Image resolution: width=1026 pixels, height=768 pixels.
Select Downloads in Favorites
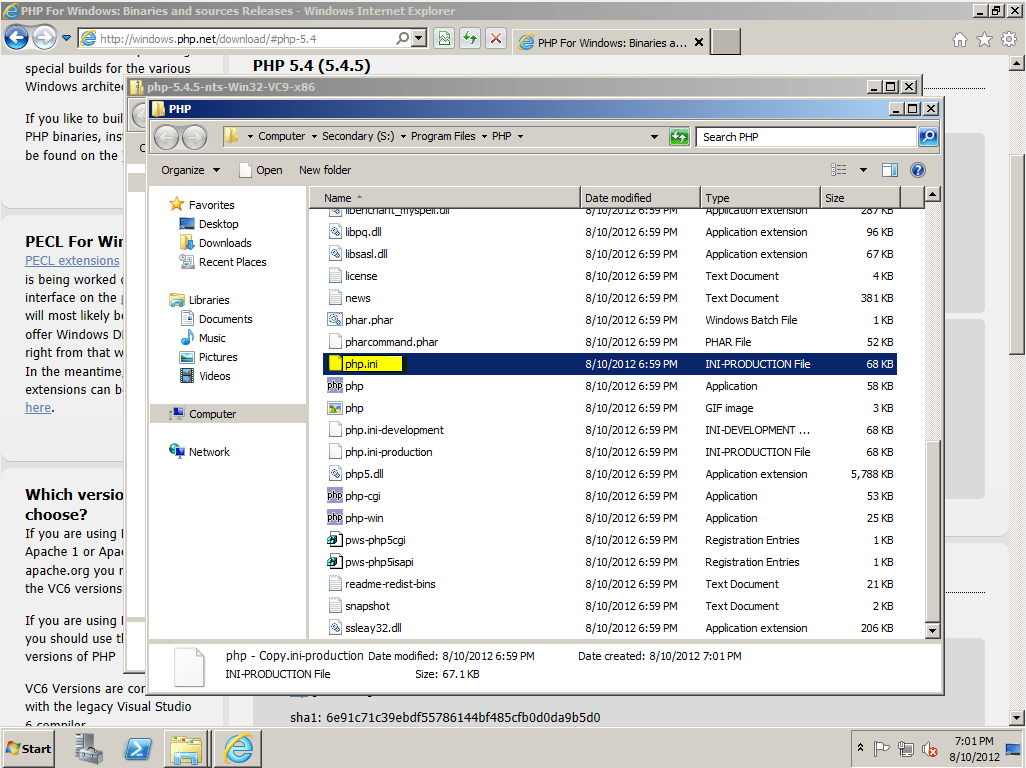point(216,243)
